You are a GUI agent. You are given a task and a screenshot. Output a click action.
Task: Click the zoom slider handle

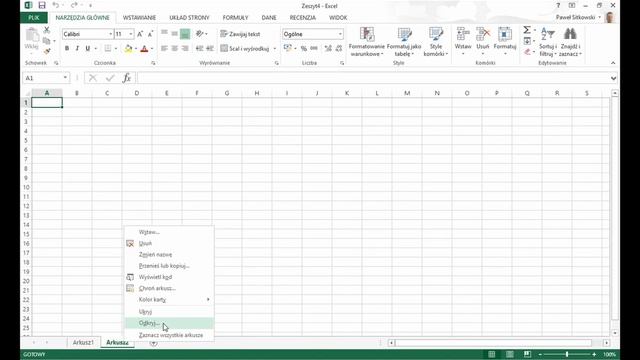(x=567, y=354)
